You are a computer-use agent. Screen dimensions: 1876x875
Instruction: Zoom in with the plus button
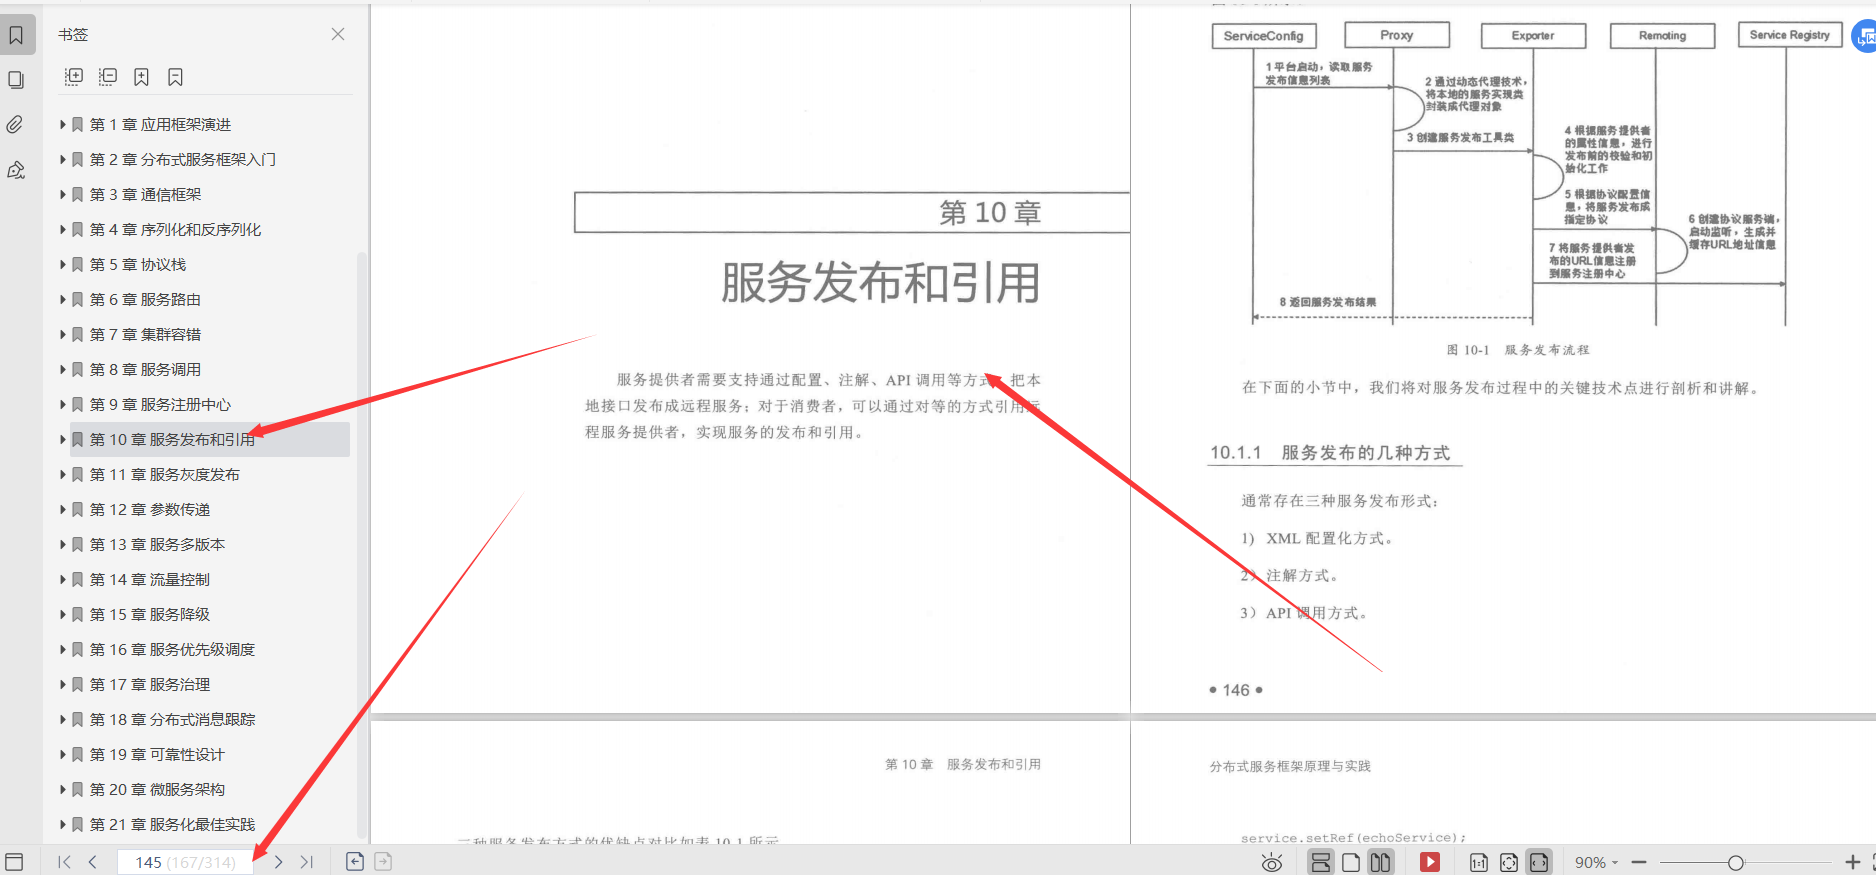pos(1852,862)
